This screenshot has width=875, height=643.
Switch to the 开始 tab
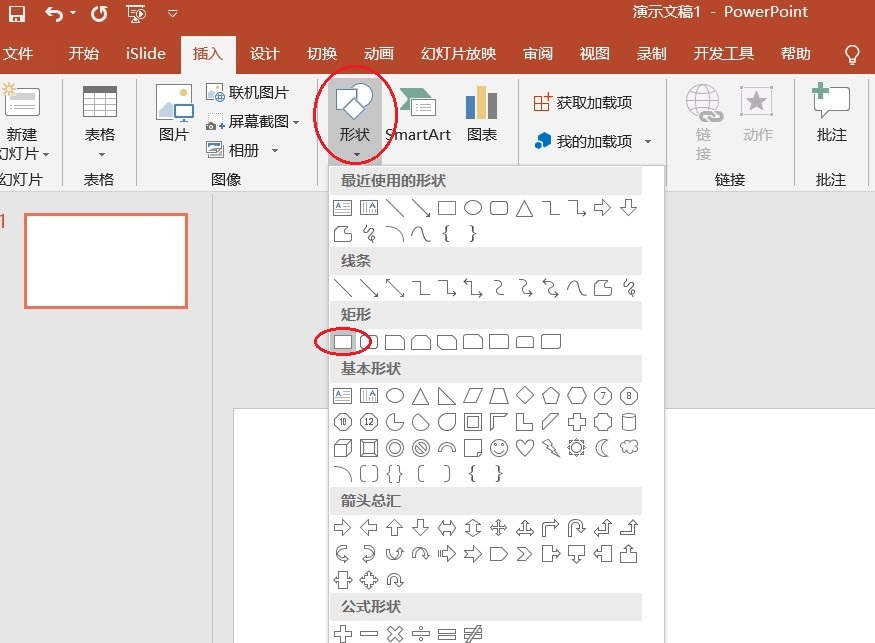84,54
